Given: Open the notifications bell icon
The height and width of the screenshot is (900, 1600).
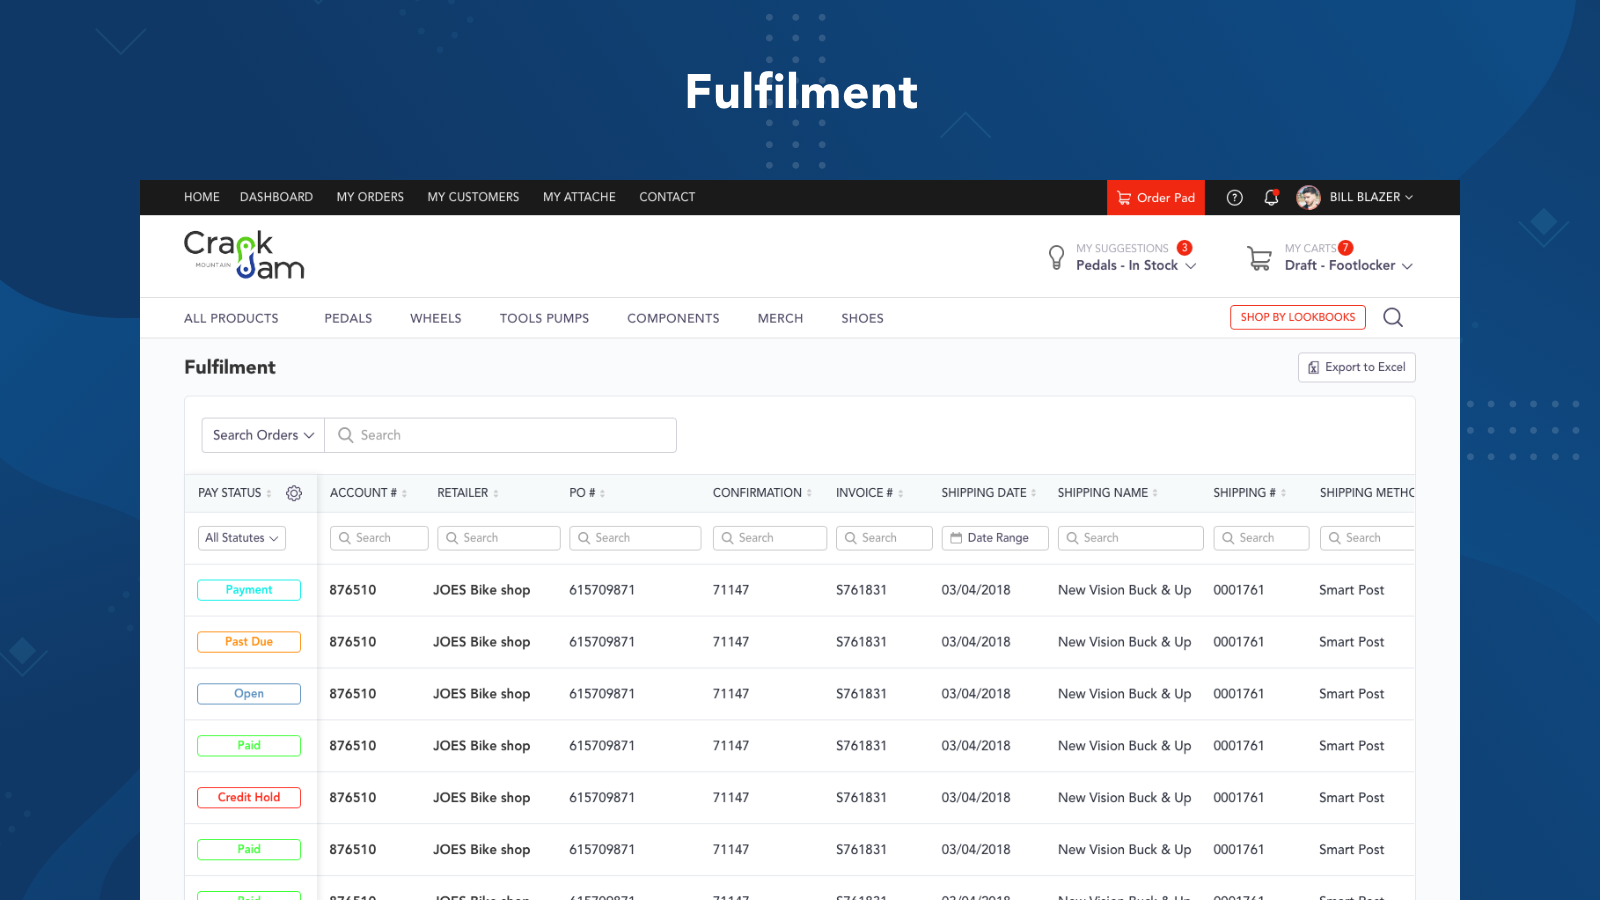Looking at the screenshot, I should coord(1271,197).
